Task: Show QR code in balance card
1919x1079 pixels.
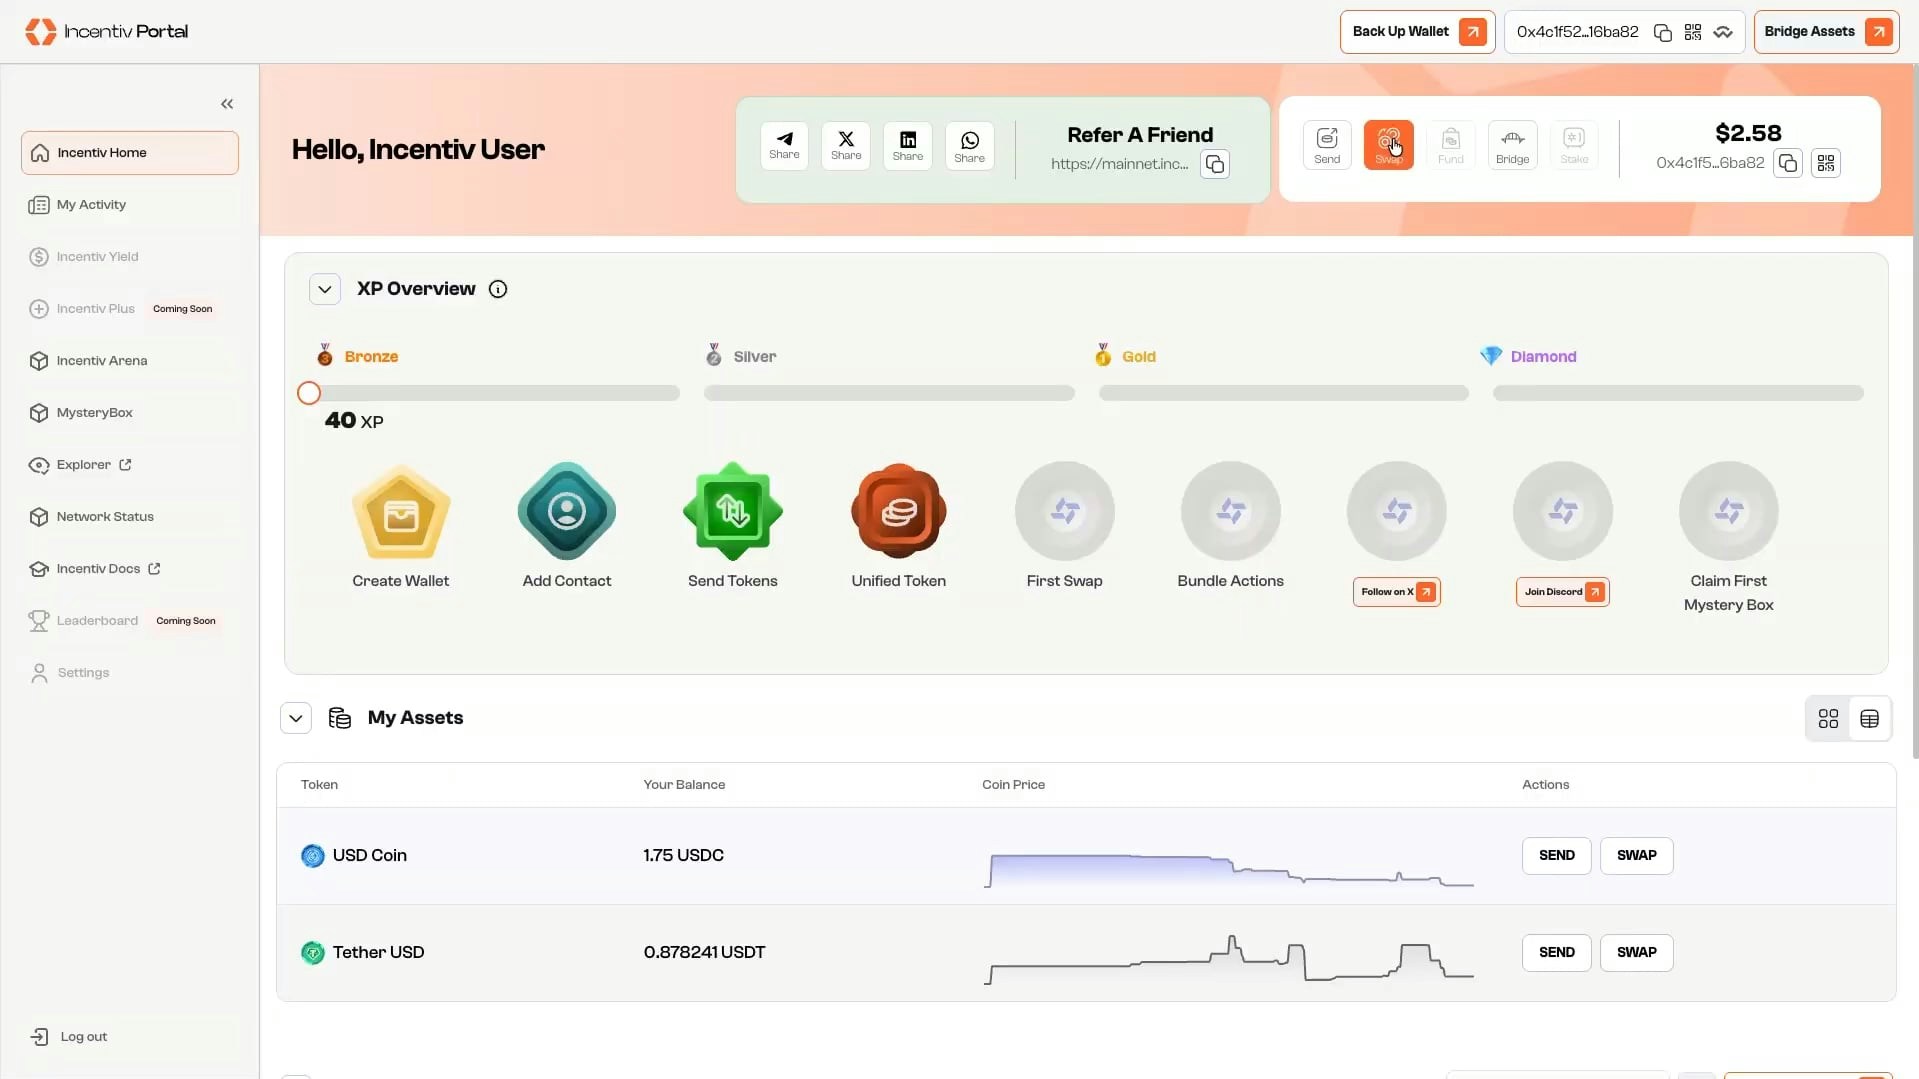Action: [1826, 163]
